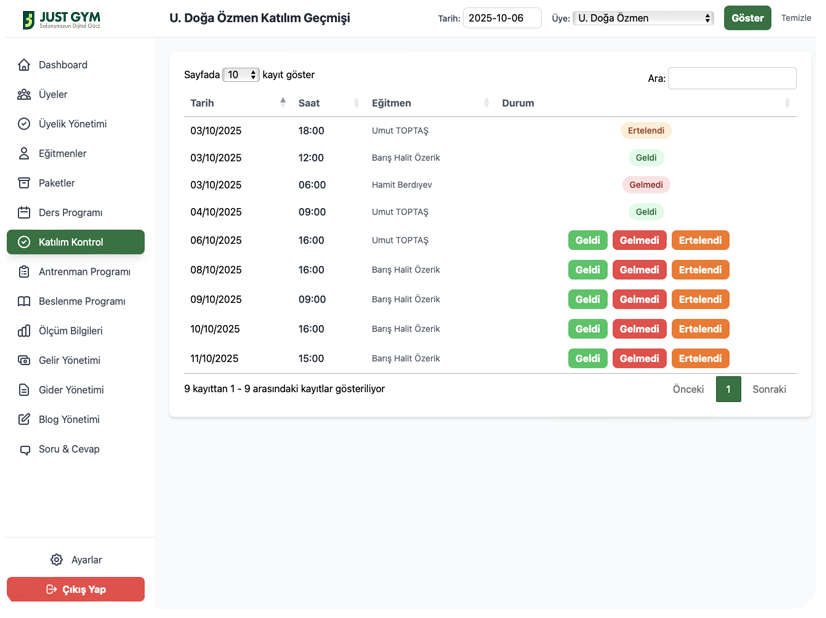Click the Eğitmenler person icon
Viewport: 826px width, 618px height.
click(x=24, y=154)
